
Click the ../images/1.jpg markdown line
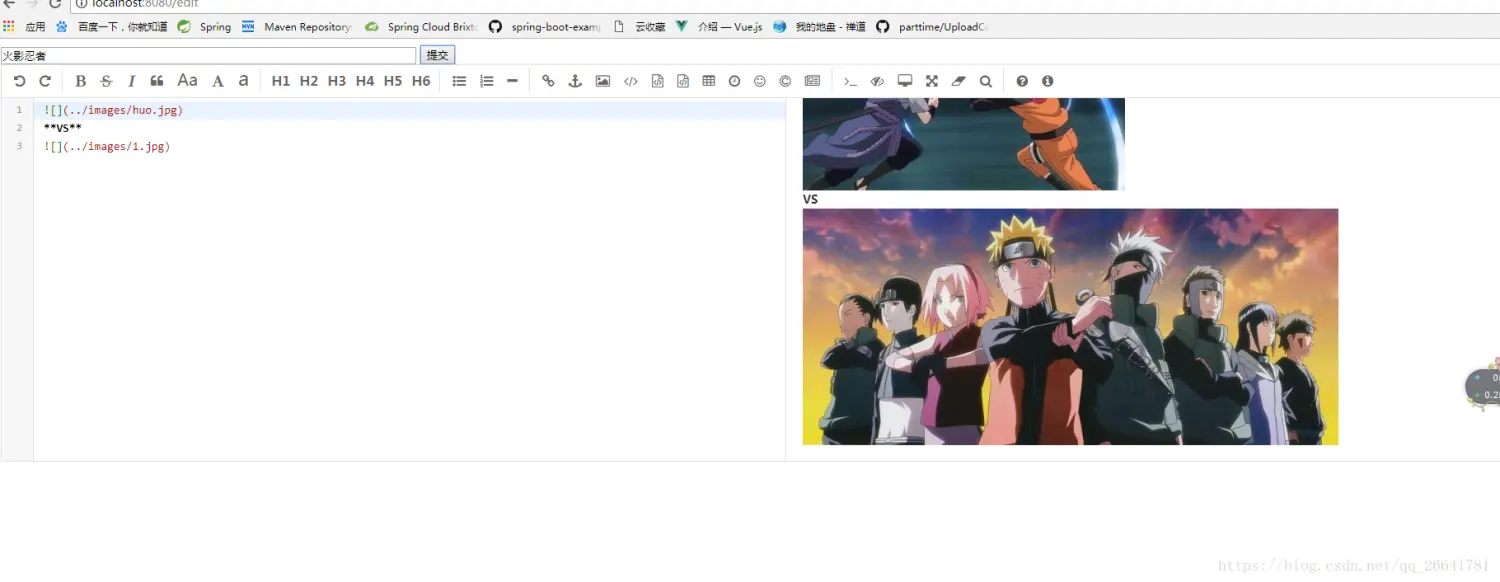click(x=107, y=146)
